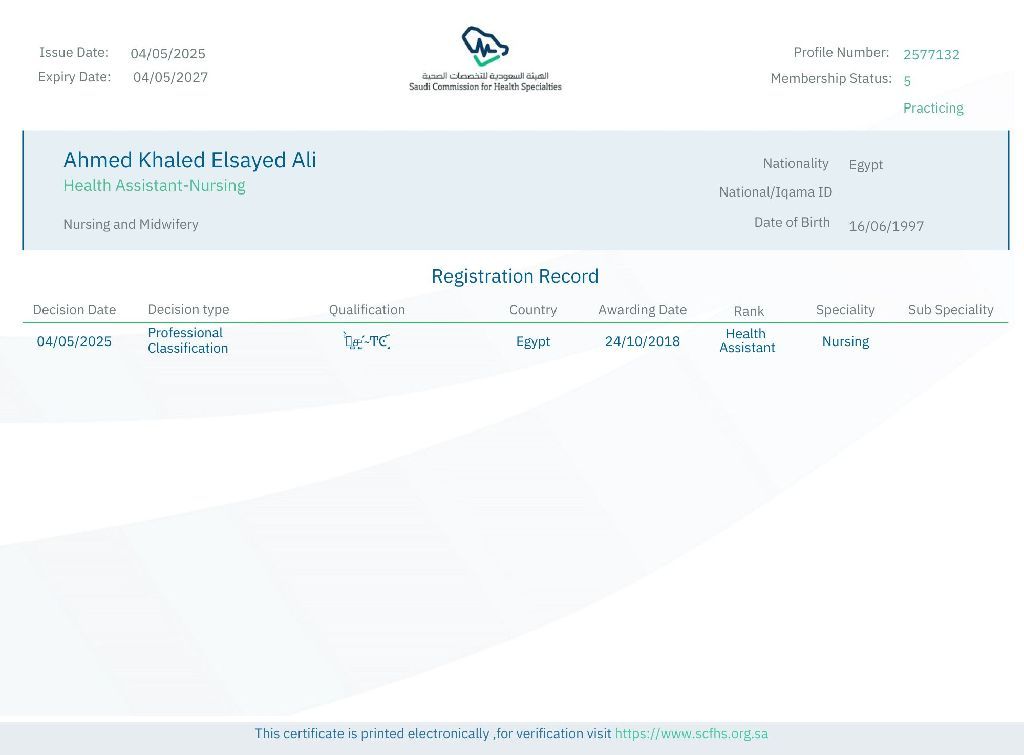Click the National/Iqama ID label
This screenshot has width=1024, height=755.
775,192
